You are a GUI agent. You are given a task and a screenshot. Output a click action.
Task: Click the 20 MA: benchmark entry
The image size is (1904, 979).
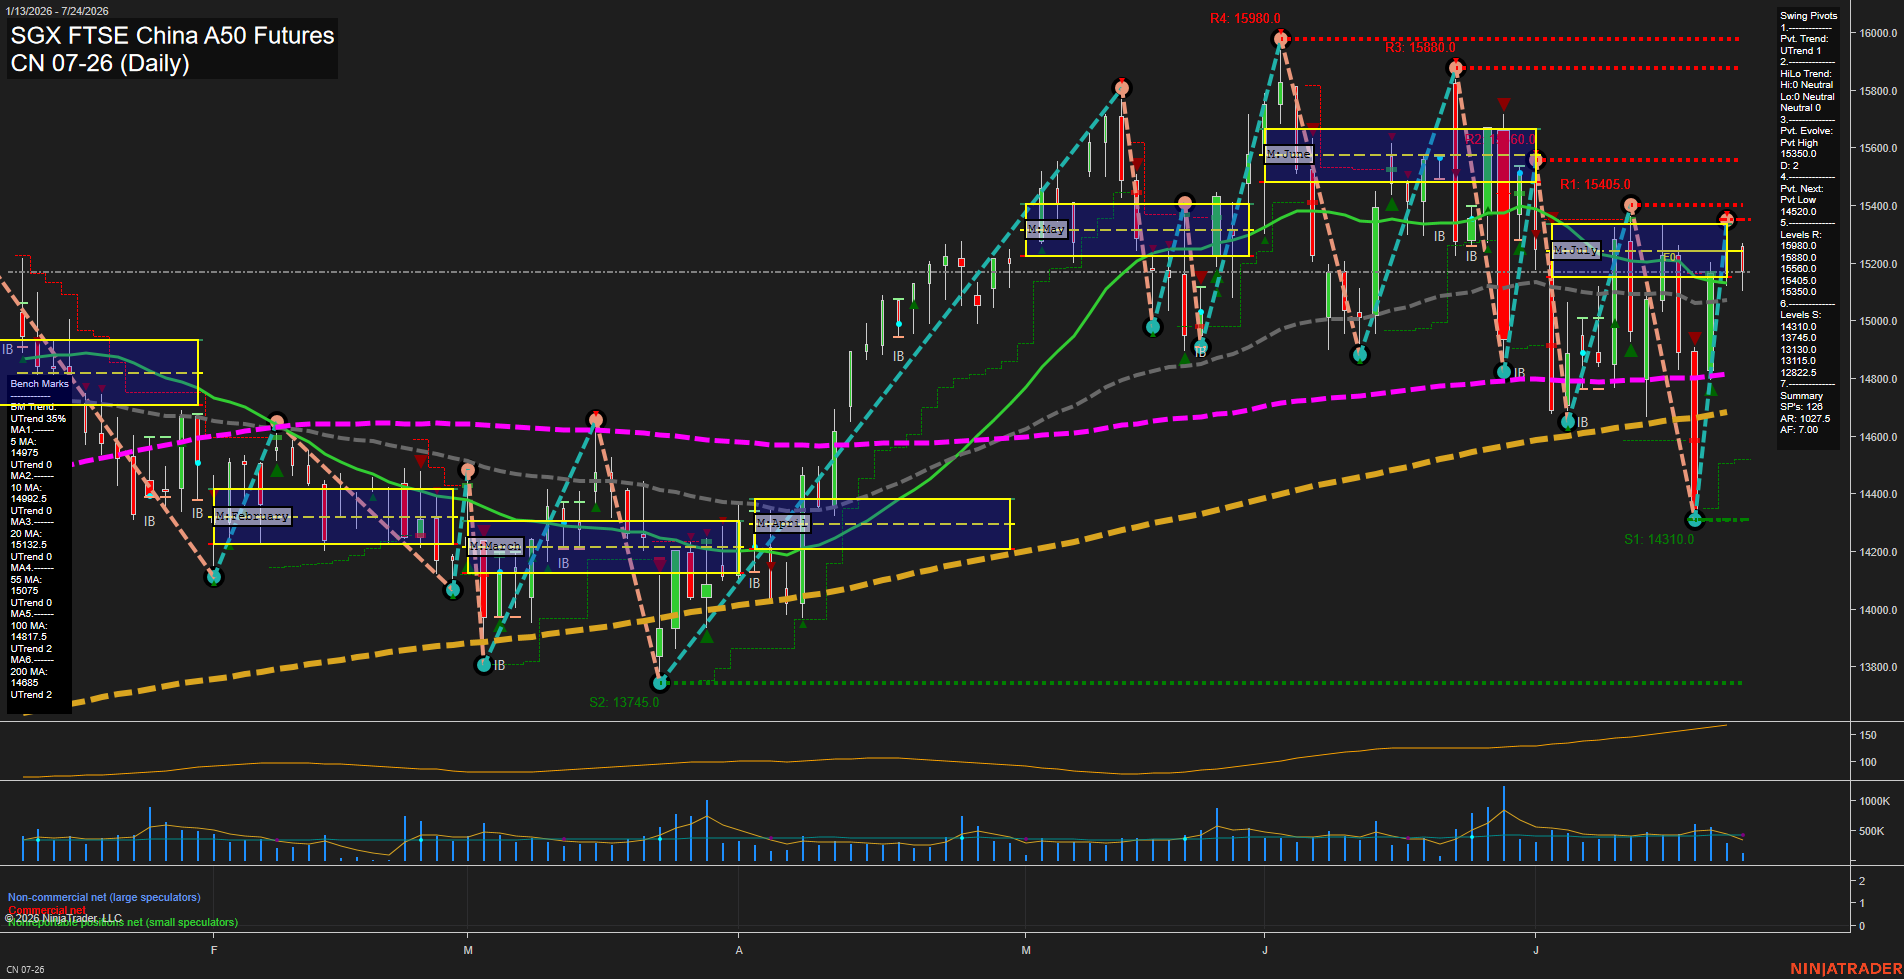pos(26,534)
